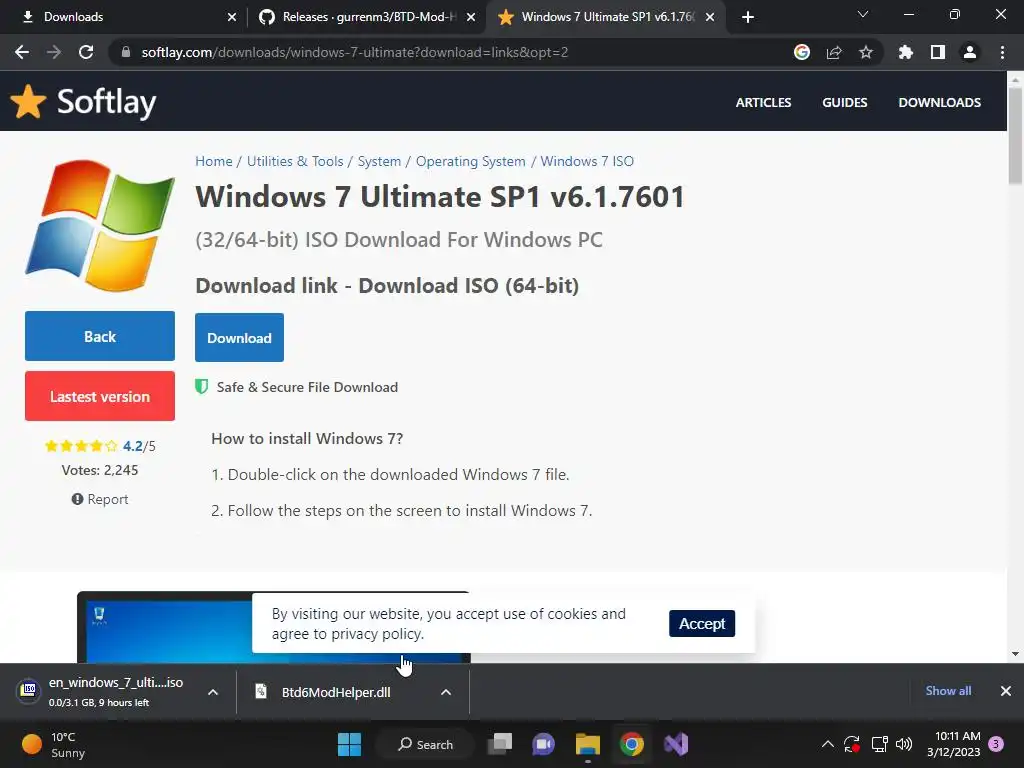
Task: Click the Google icon in address bar
Action: pyautogui.click(x=802, y=52)
